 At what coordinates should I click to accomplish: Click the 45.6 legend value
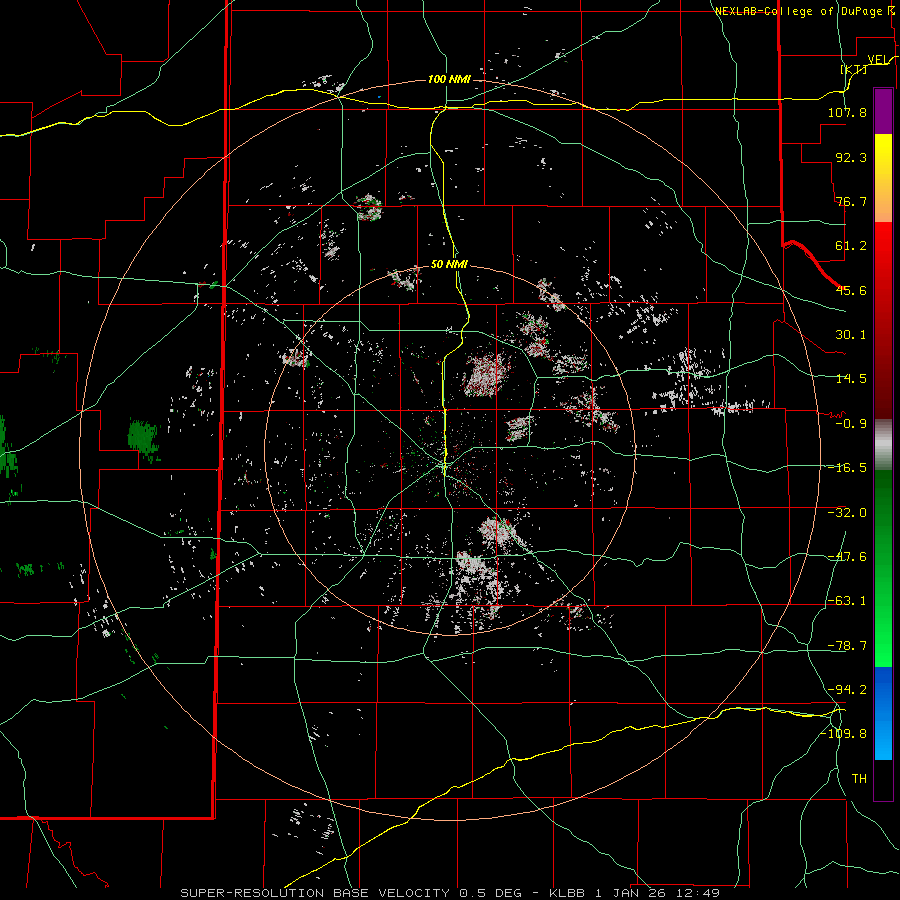[851, 290]
